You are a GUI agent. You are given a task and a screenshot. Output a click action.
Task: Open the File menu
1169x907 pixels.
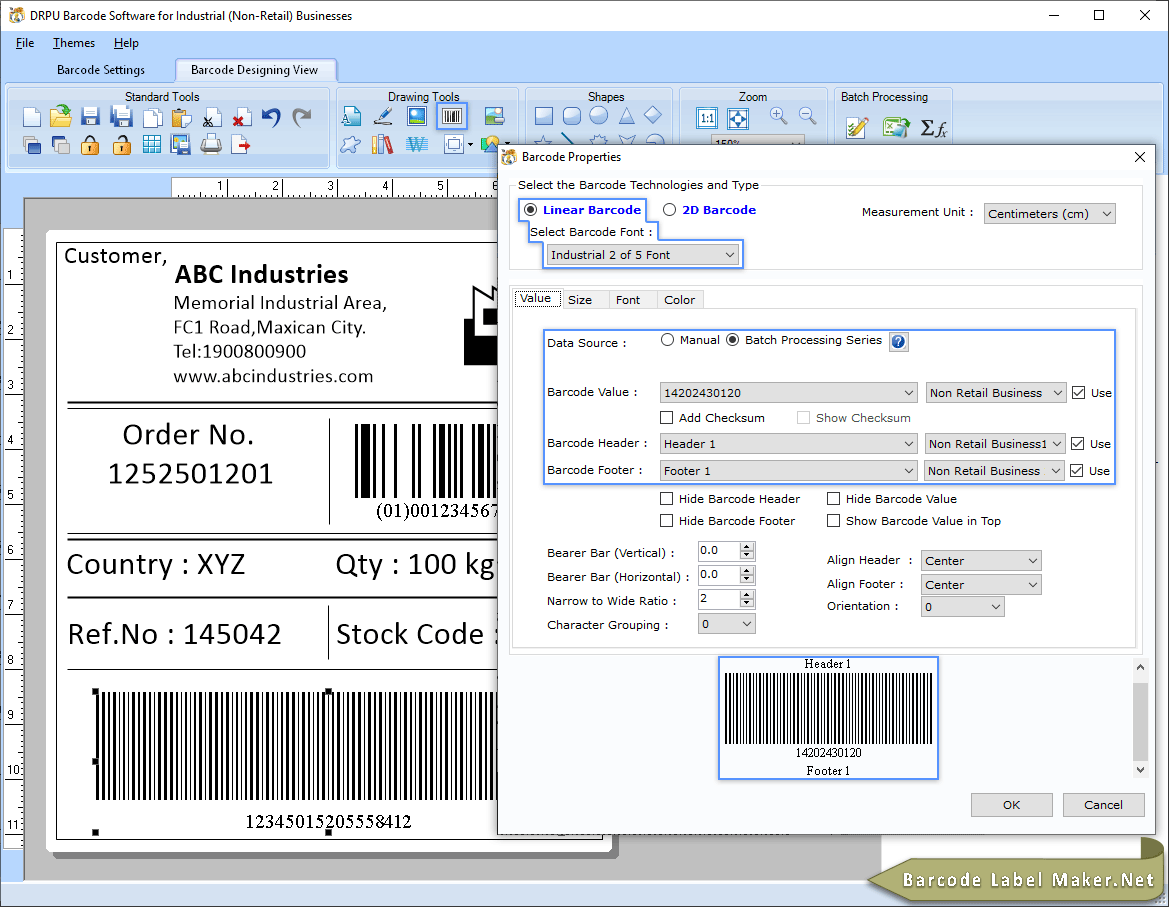coord(25,43)
